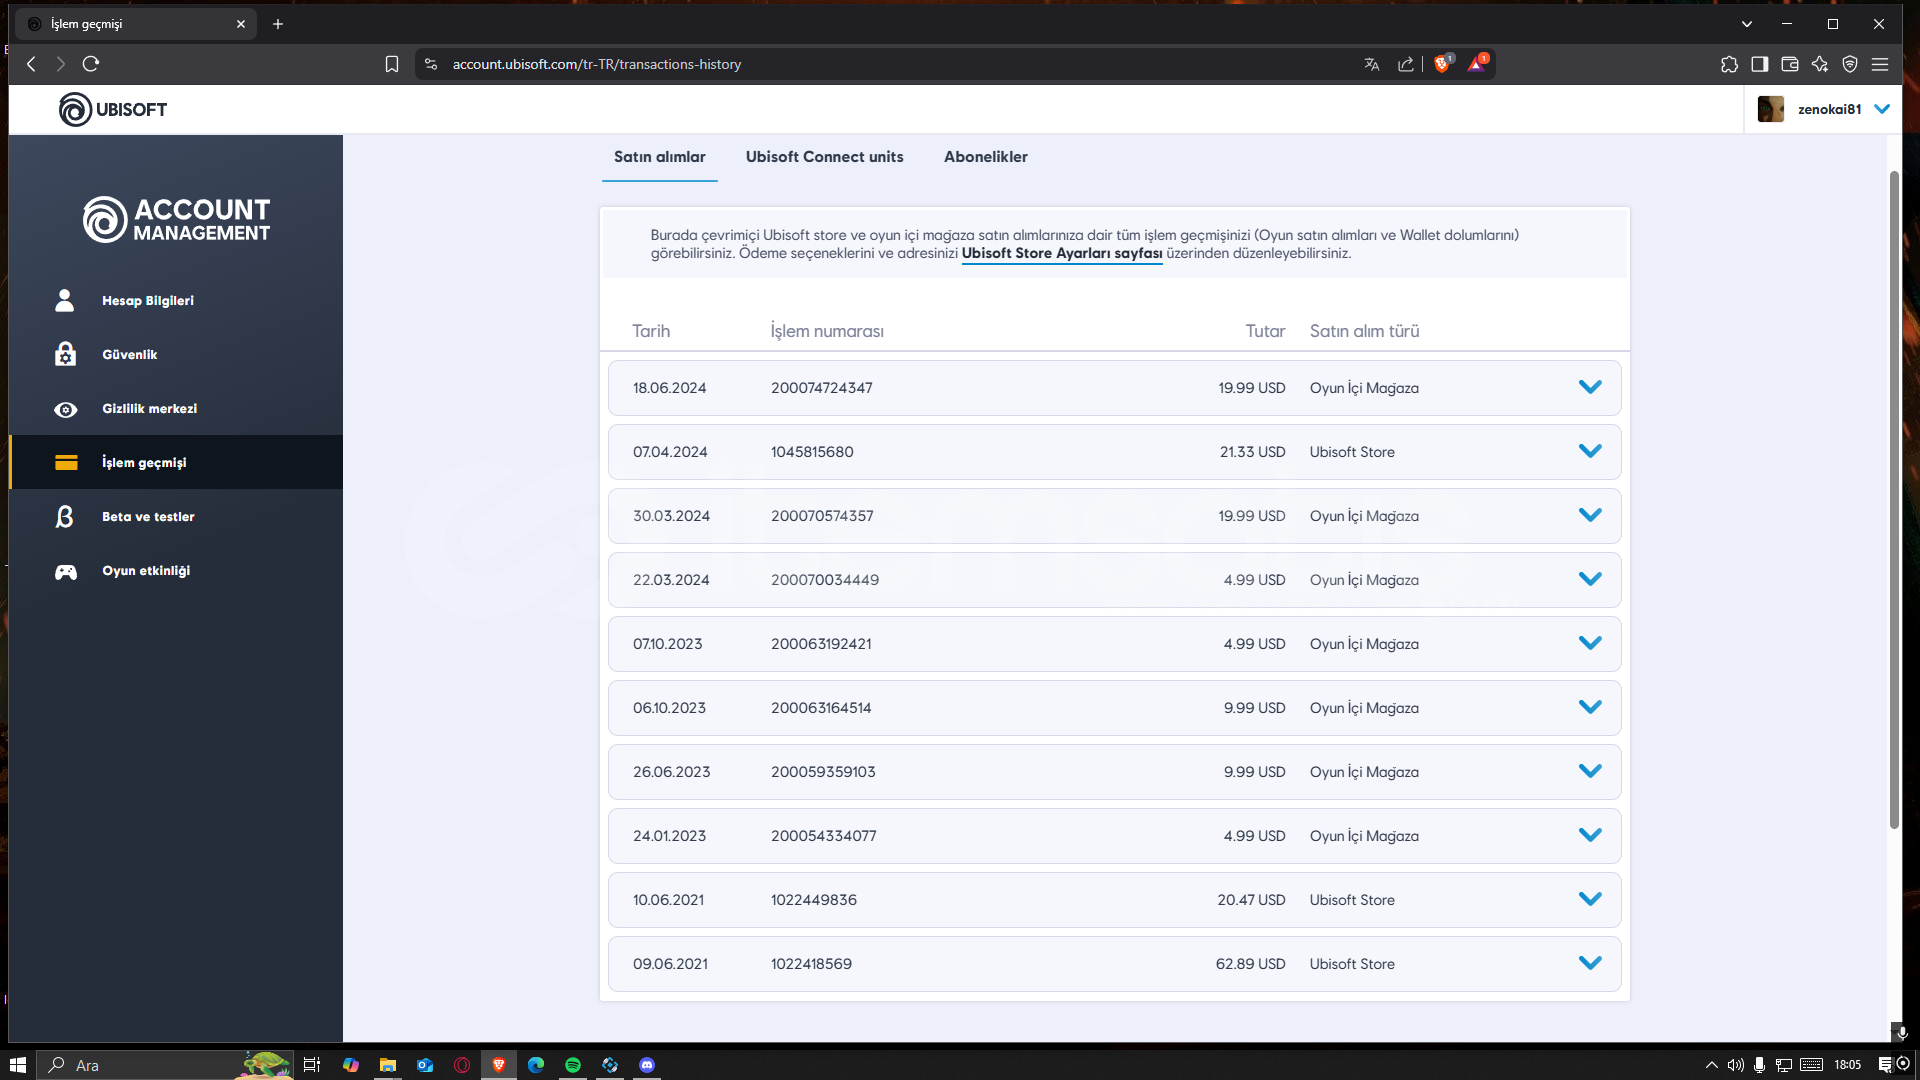Screen dimensions: 1920x1080
Task: Open Spotify from the taskbar
Action: 573,1065
